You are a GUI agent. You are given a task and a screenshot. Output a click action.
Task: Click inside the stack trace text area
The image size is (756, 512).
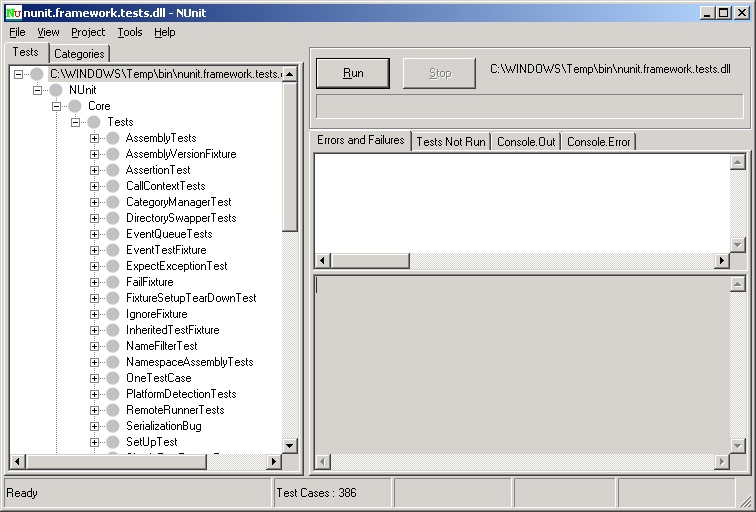(x=522, y=365)
